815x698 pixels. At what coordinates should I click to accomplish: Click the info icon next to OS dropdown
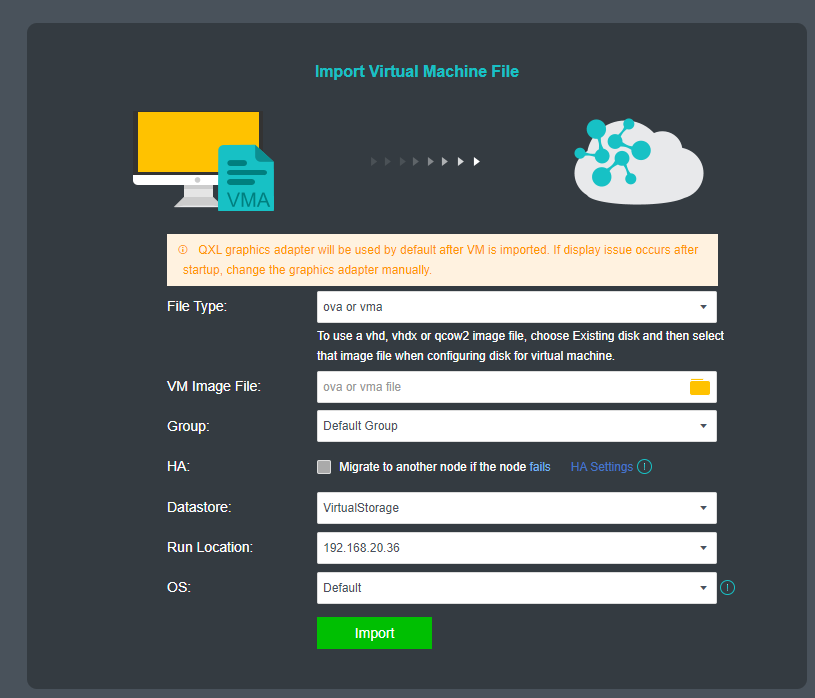tap(728, 587)
